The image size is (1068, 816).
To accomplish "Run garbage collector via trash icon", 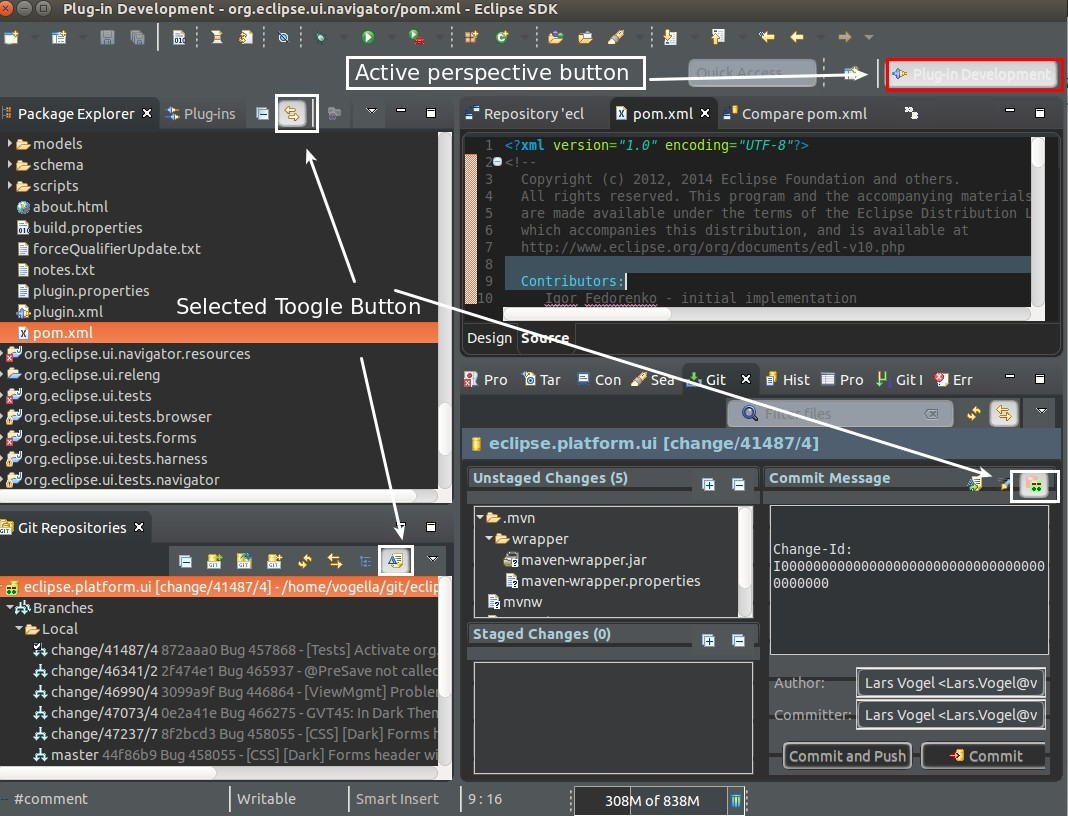I will pos(736,800).
